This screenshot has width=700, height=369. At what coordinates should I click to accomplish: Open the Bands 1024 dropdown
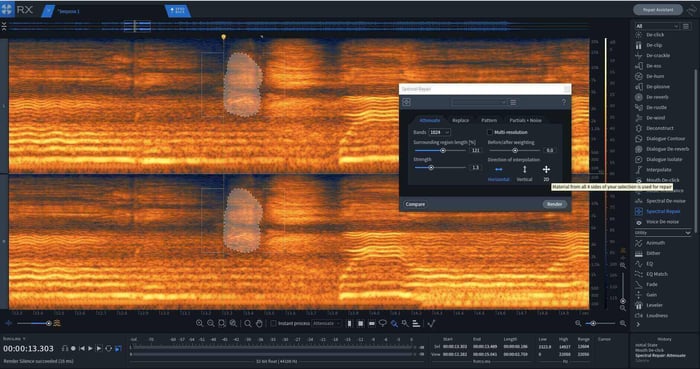coord(439,133)
